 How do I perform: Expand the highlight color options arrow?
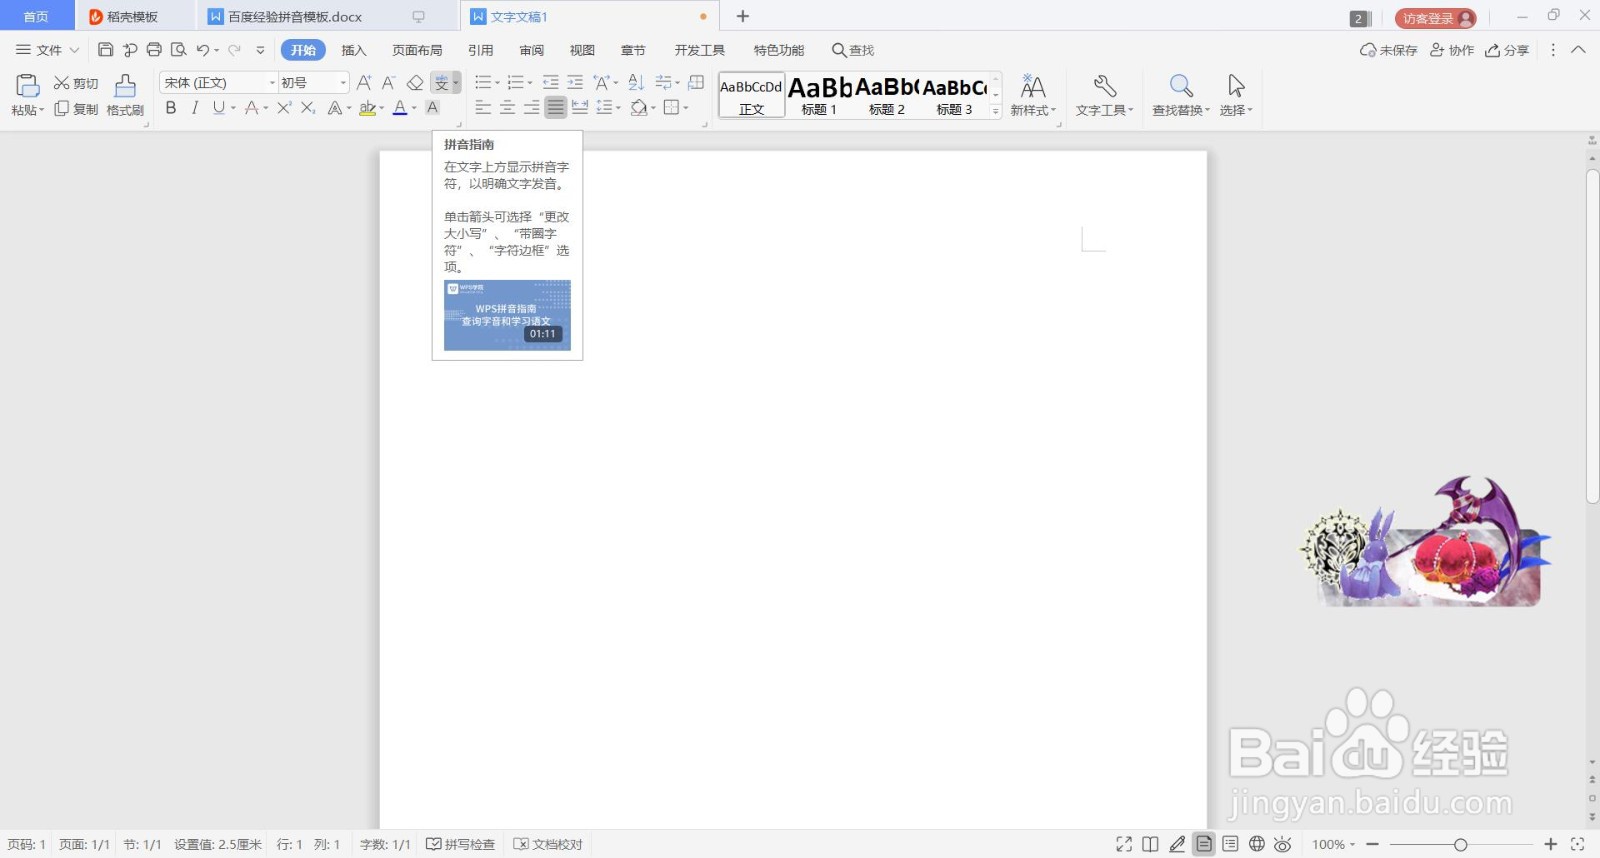coord(381,108)
